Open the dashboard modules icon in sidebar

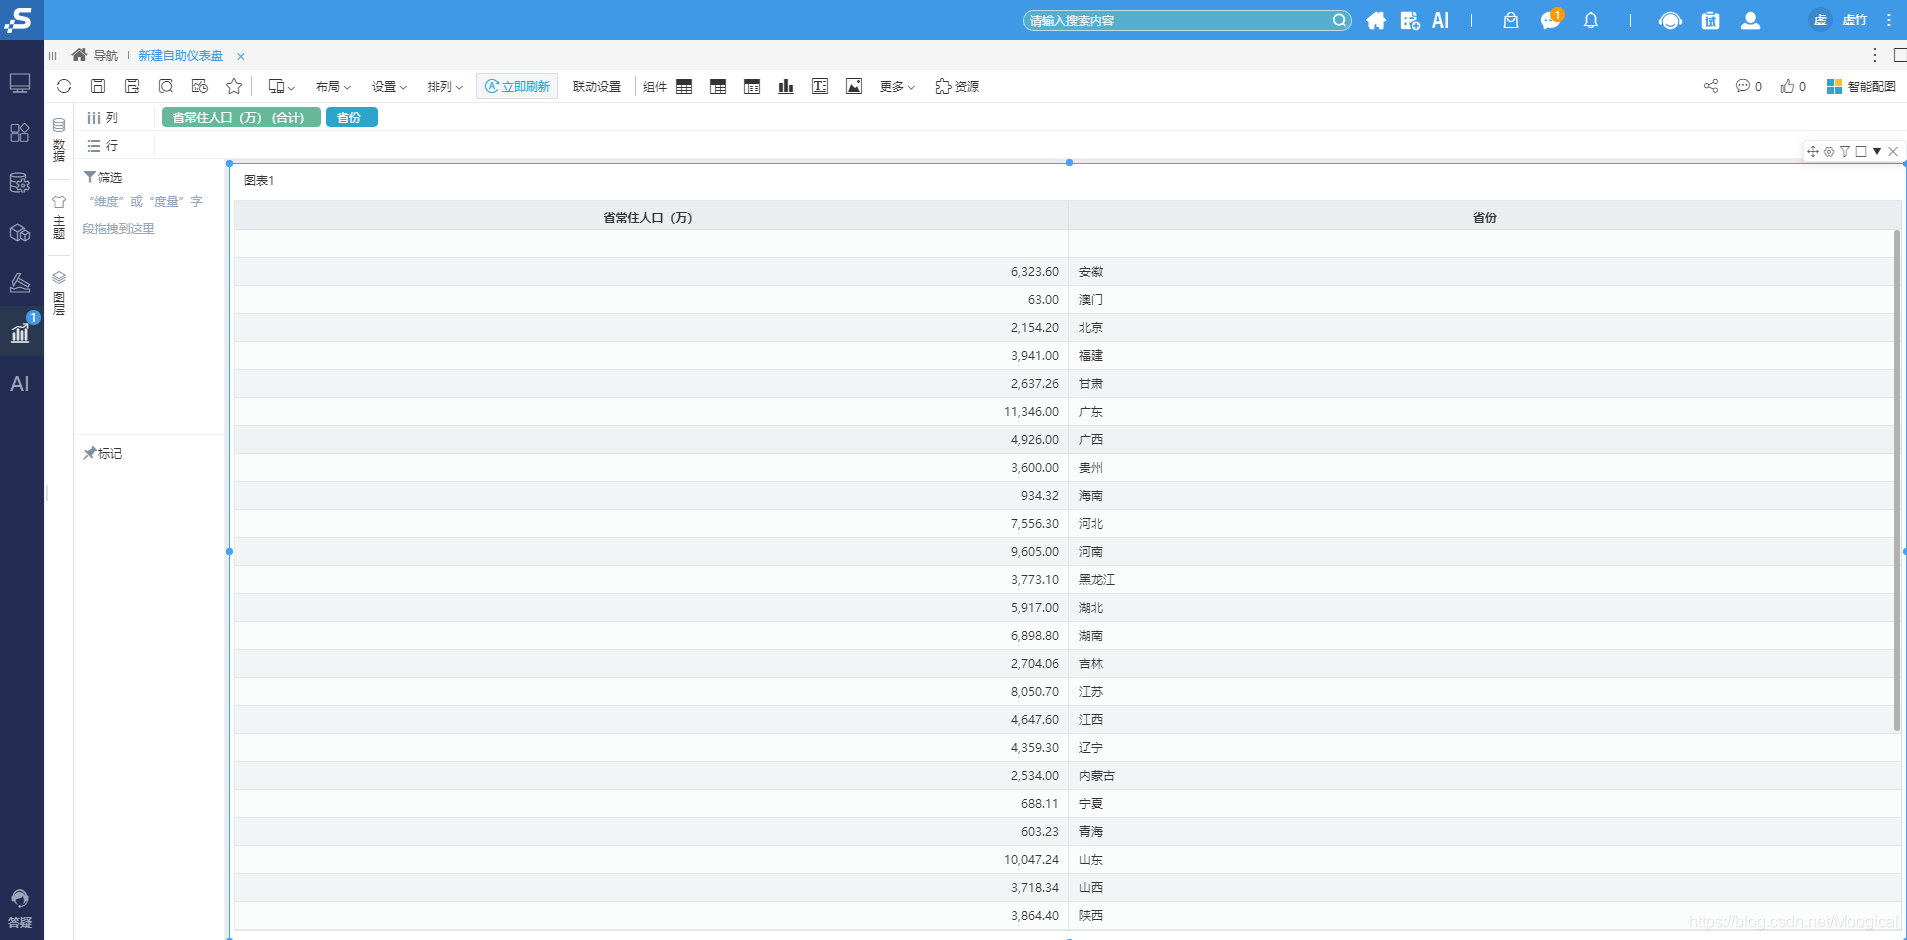coord(20,133)
